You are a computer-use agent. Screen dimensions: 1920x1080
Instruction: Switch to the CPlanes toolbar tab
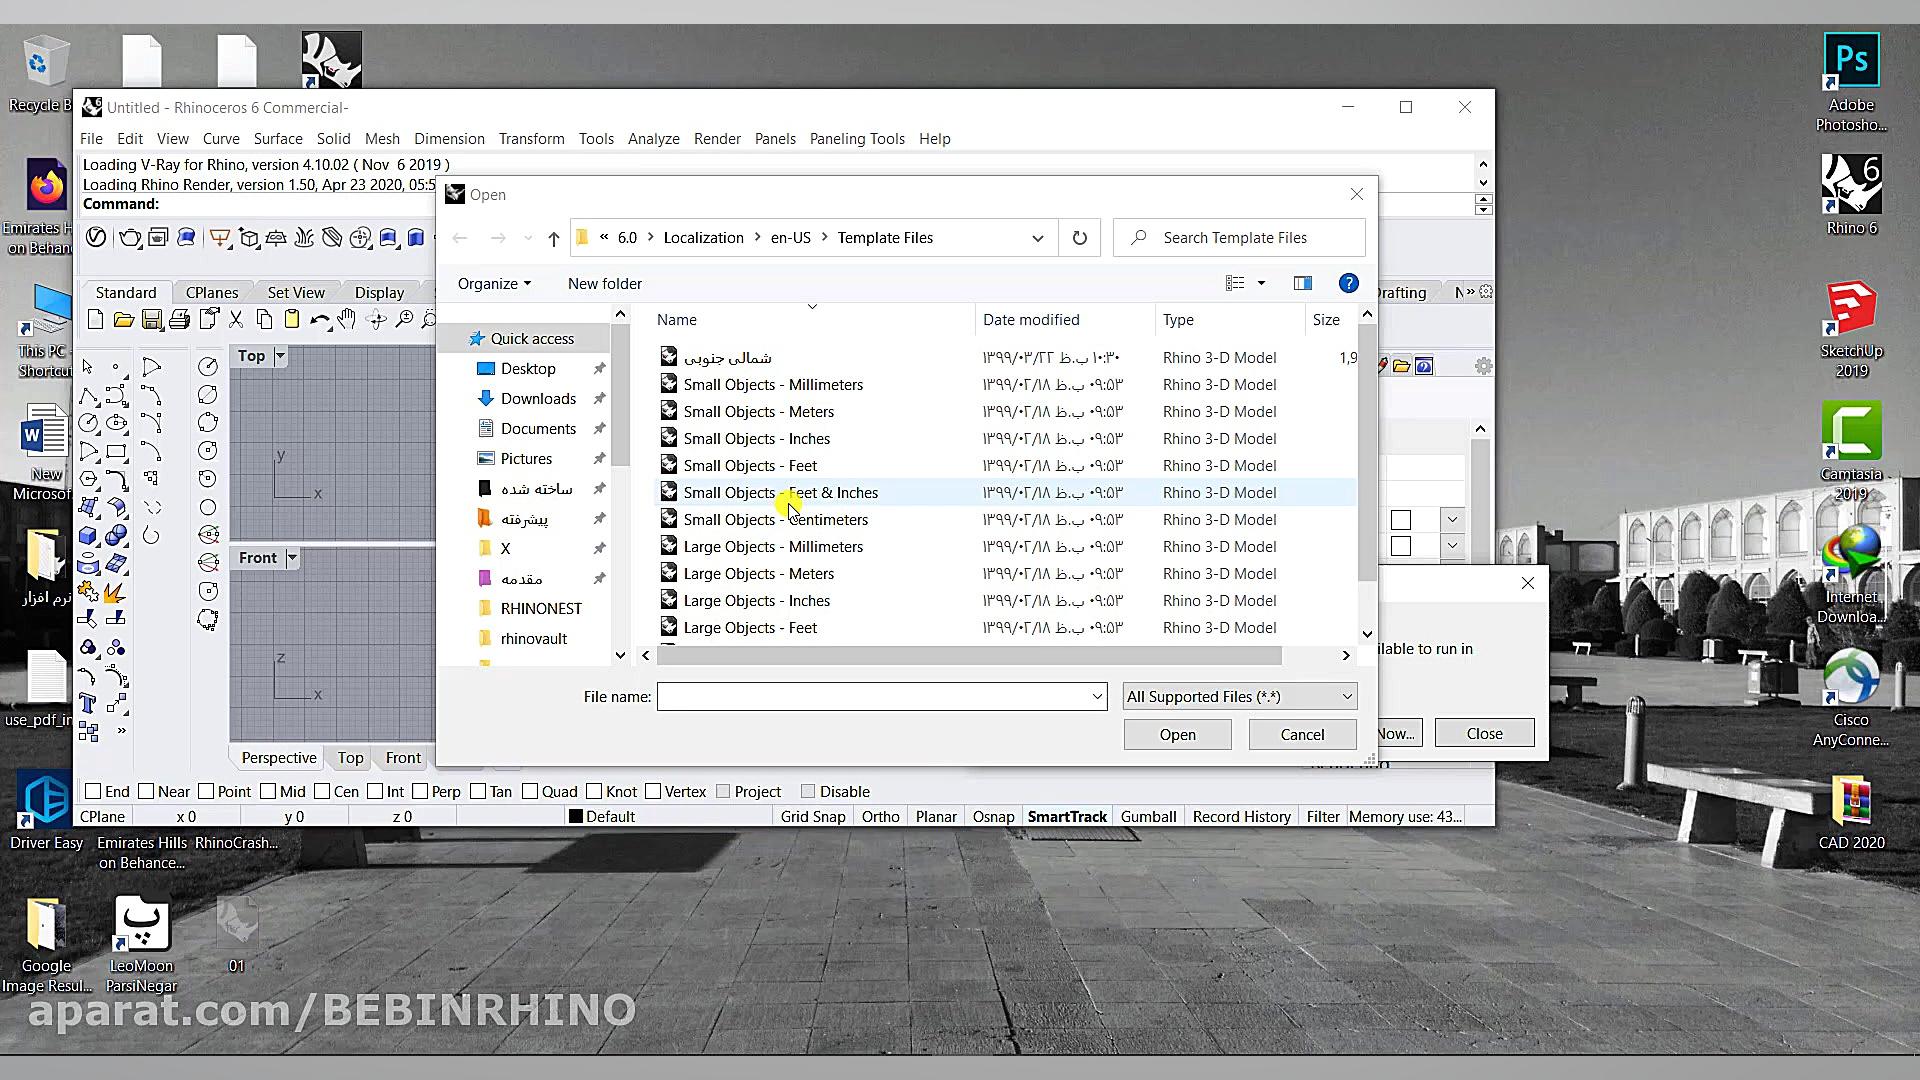pyautogui.click(x=212, y=293)
